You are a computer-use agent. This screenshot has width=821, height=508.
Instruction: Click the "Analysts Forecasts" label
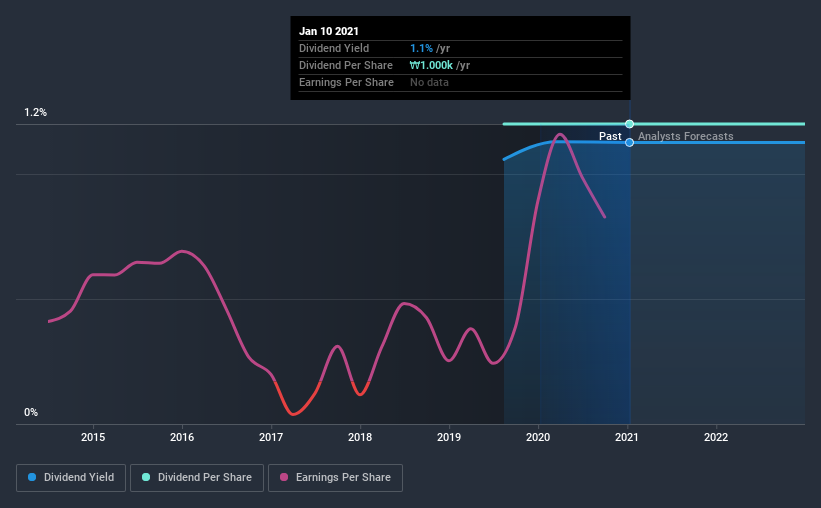pos(685,136)
